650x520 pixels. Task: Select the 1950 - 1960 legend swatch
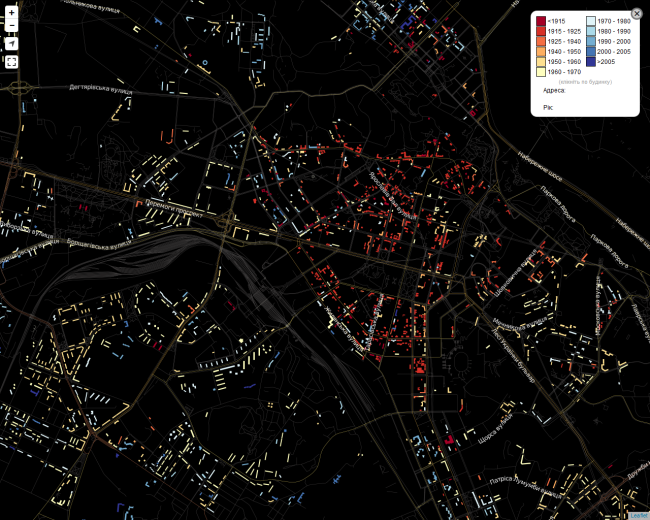540,62
